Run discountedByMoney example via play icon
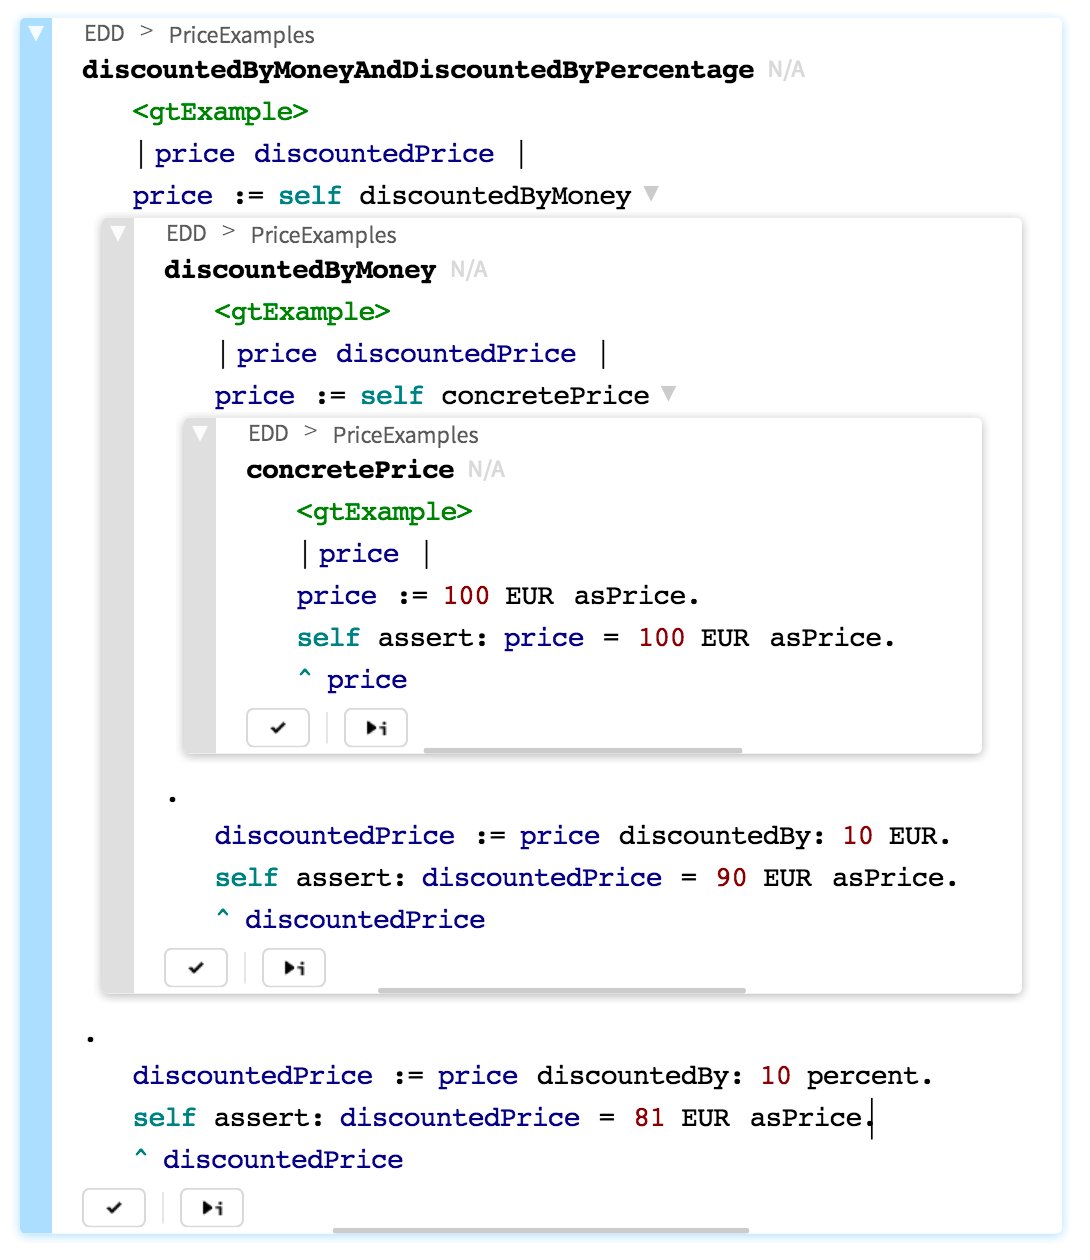 coord(294,967)
